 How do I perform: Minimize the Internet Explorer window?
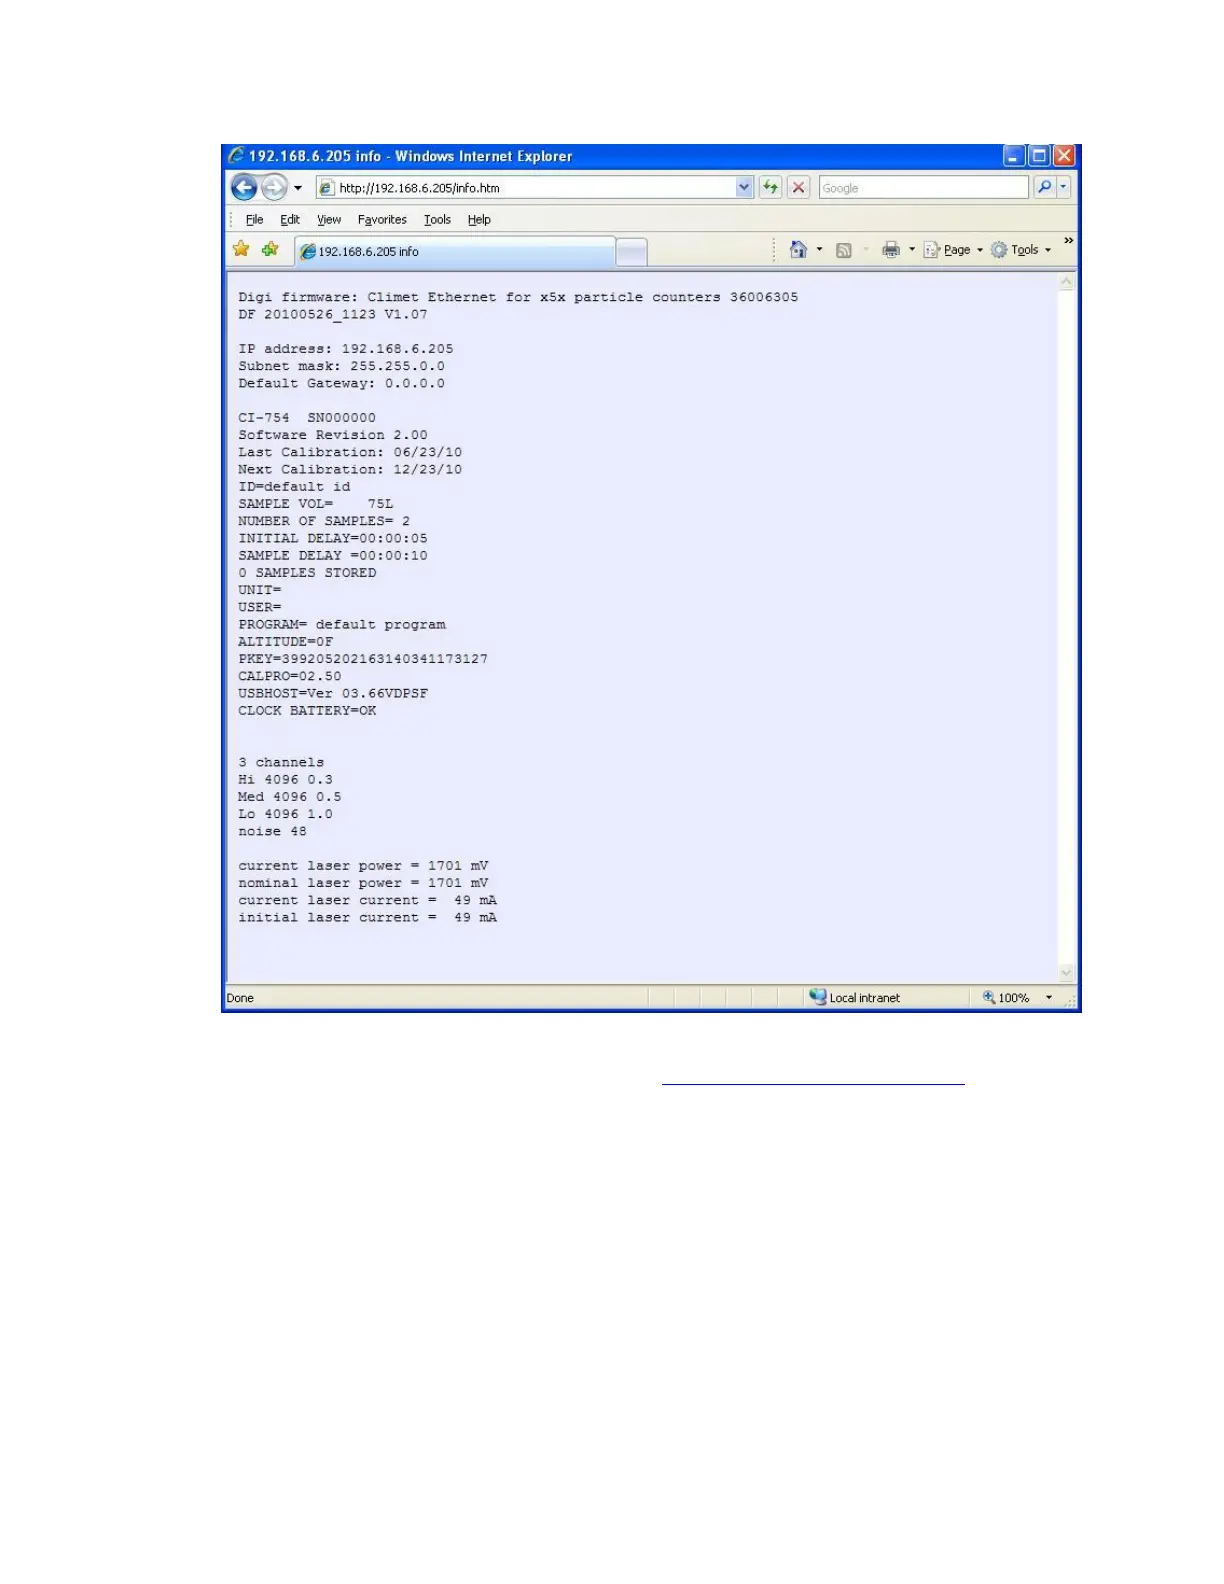(x=1014, y=156)
